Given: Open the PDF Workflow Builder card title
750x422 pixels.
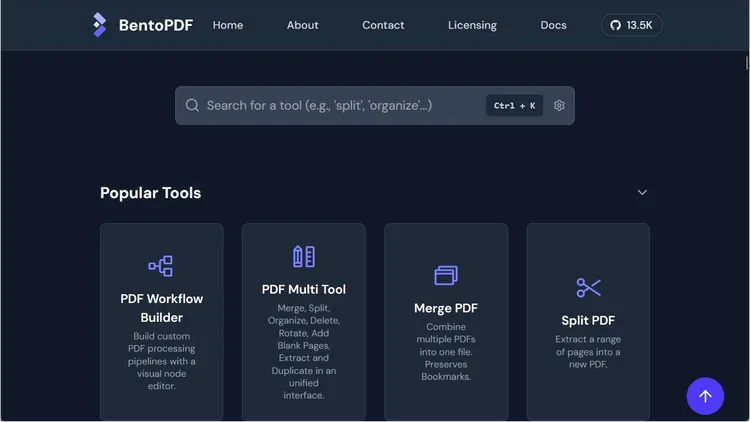Looking at the screenshot, I should click(162, 308).
